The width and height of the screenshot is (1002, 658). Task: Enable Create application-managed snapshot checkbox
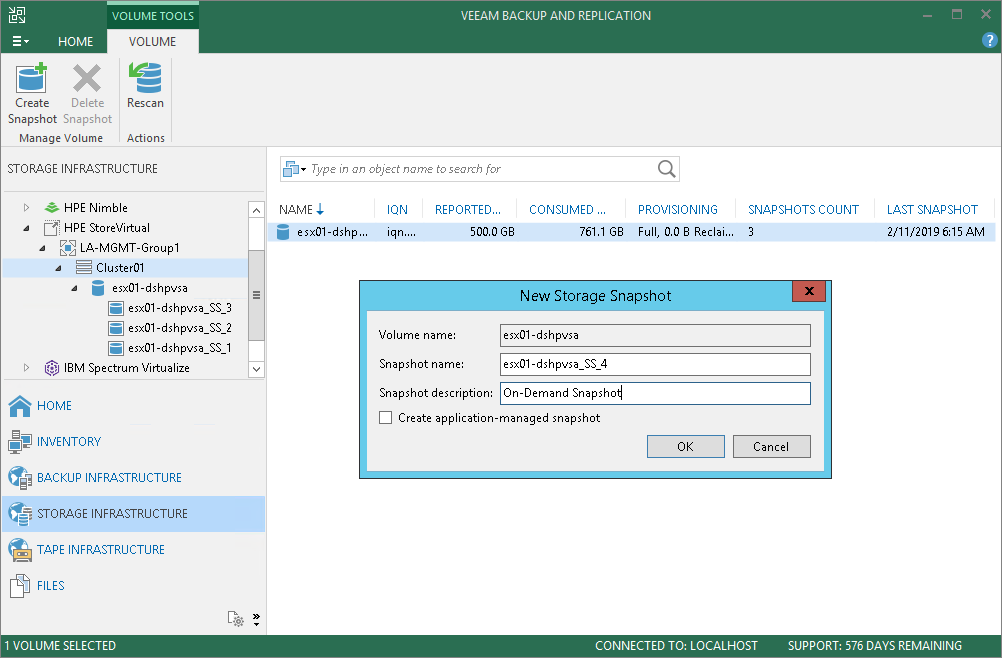point(385,418)
